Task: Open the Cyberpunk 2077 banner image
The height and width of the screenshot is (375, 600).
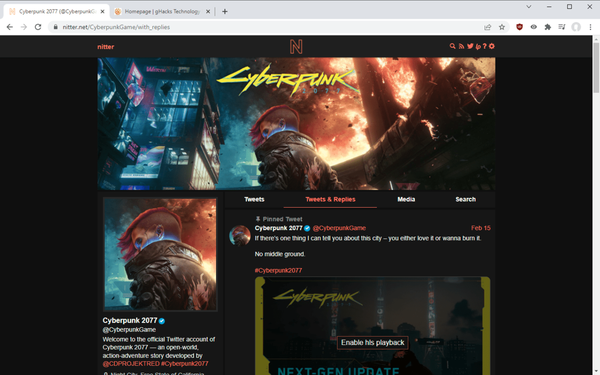Action: point(296,124)
